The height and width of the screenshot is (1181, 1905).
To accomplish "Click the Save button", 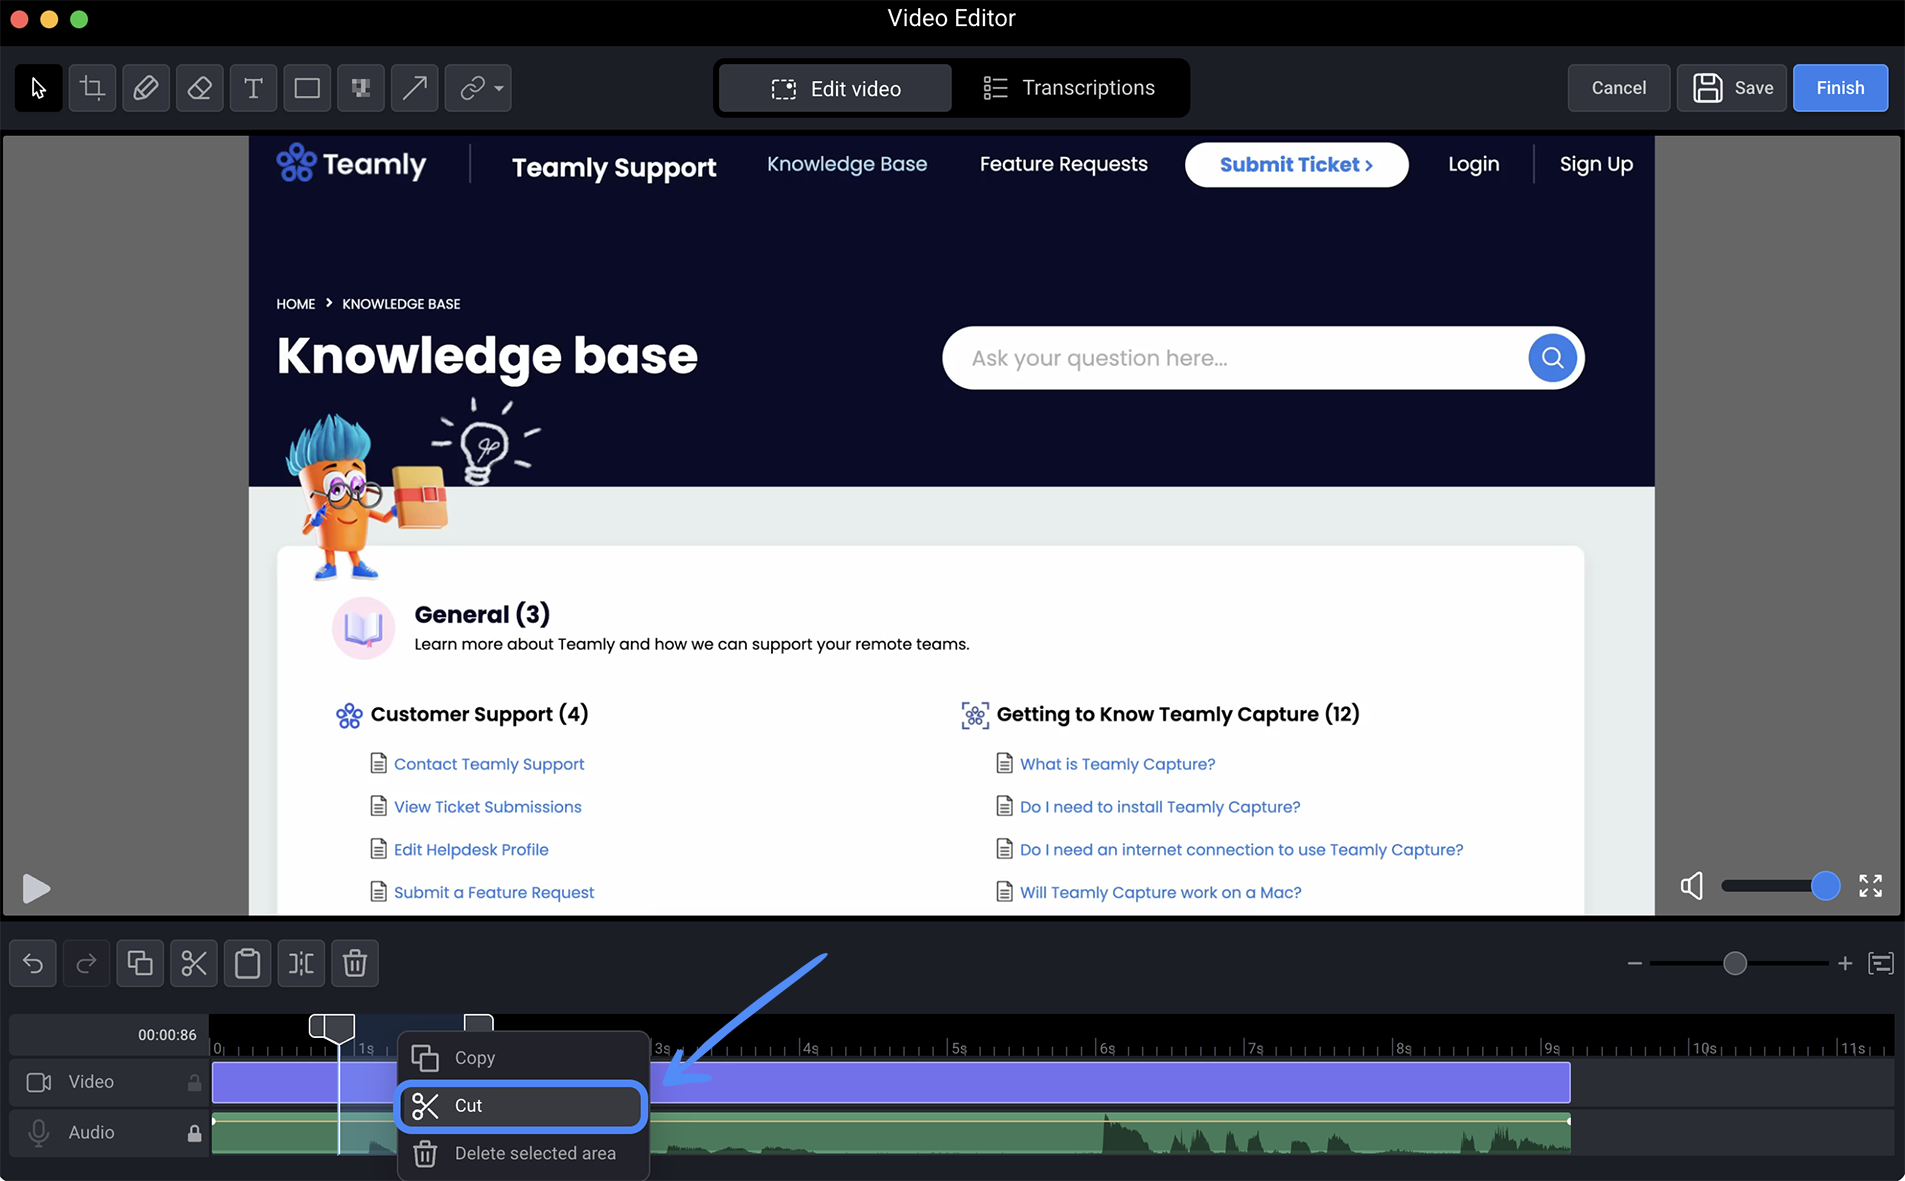I will (1732, 88).
